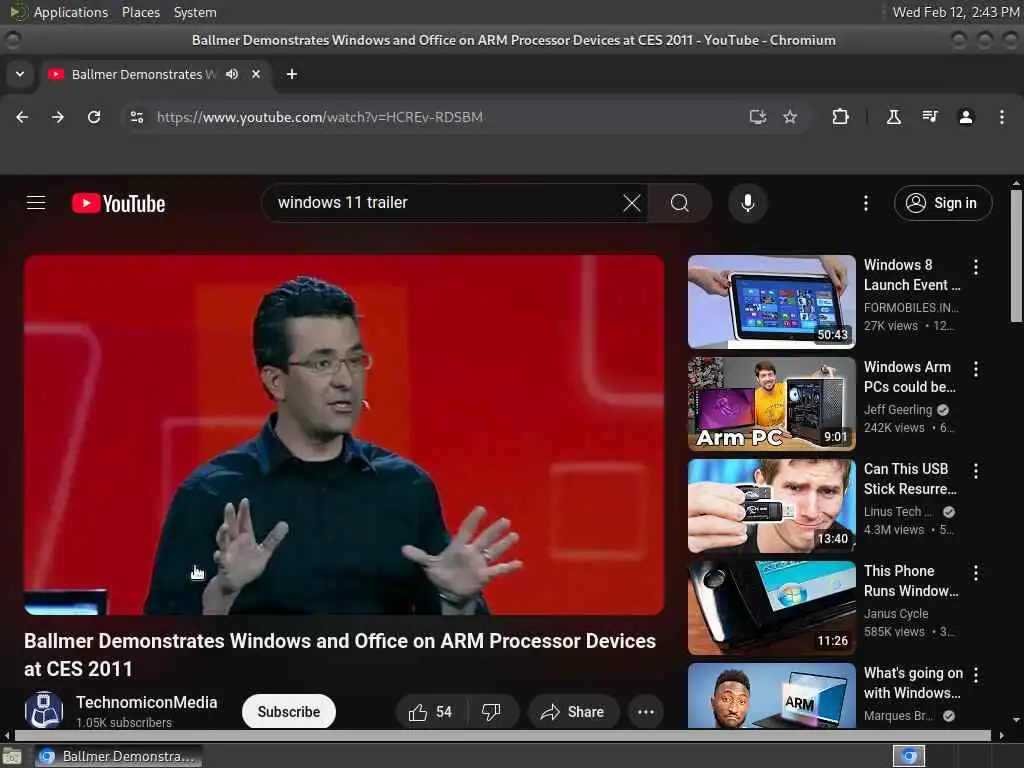Click the URL address field

click(x=451, y=117)
